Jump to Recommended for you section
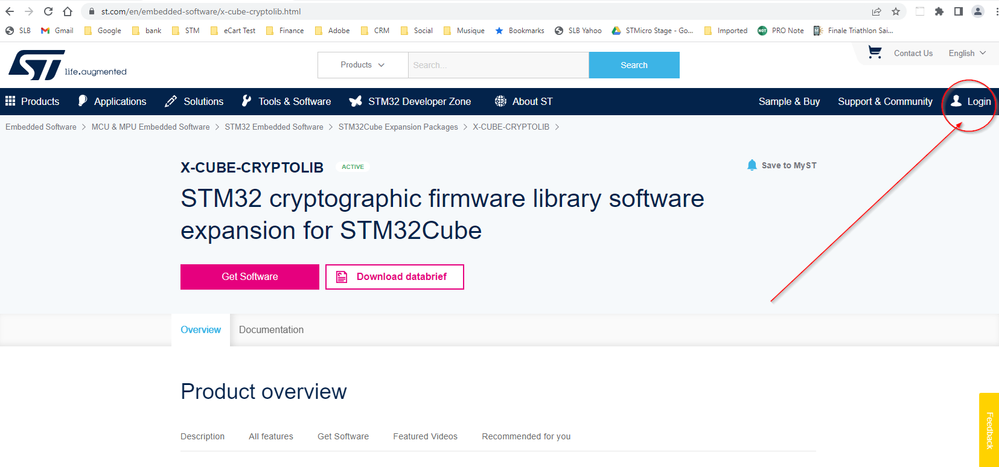The height and width of the screenshot is (467, 999). [526, 436]
